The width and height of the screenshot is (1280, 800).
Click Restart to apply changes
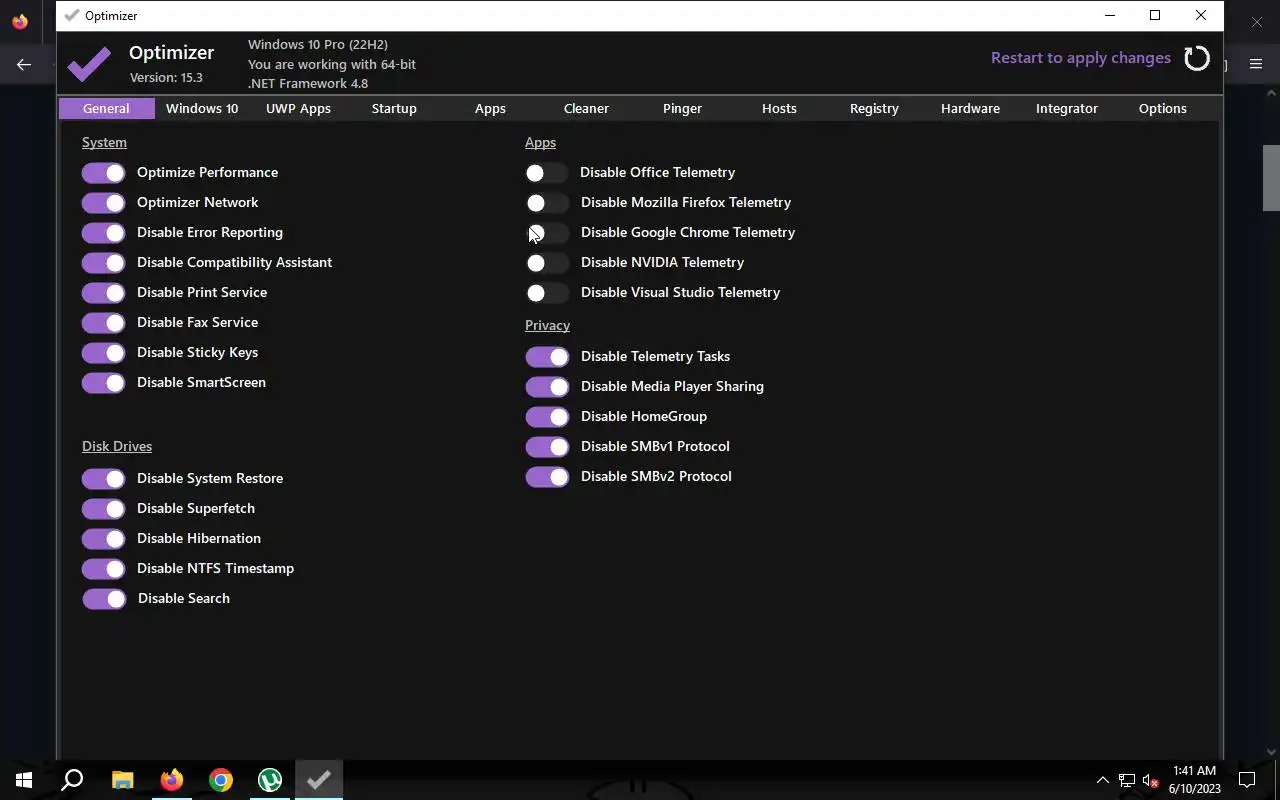tap(1081, 58)
